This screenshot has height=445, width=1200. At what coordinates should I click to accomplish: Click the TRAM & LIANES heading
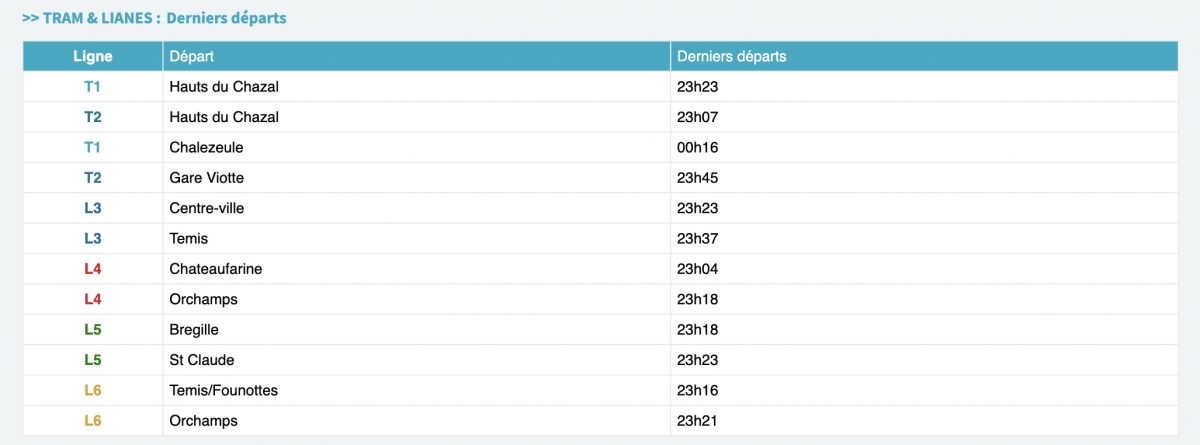click(154, 18)
